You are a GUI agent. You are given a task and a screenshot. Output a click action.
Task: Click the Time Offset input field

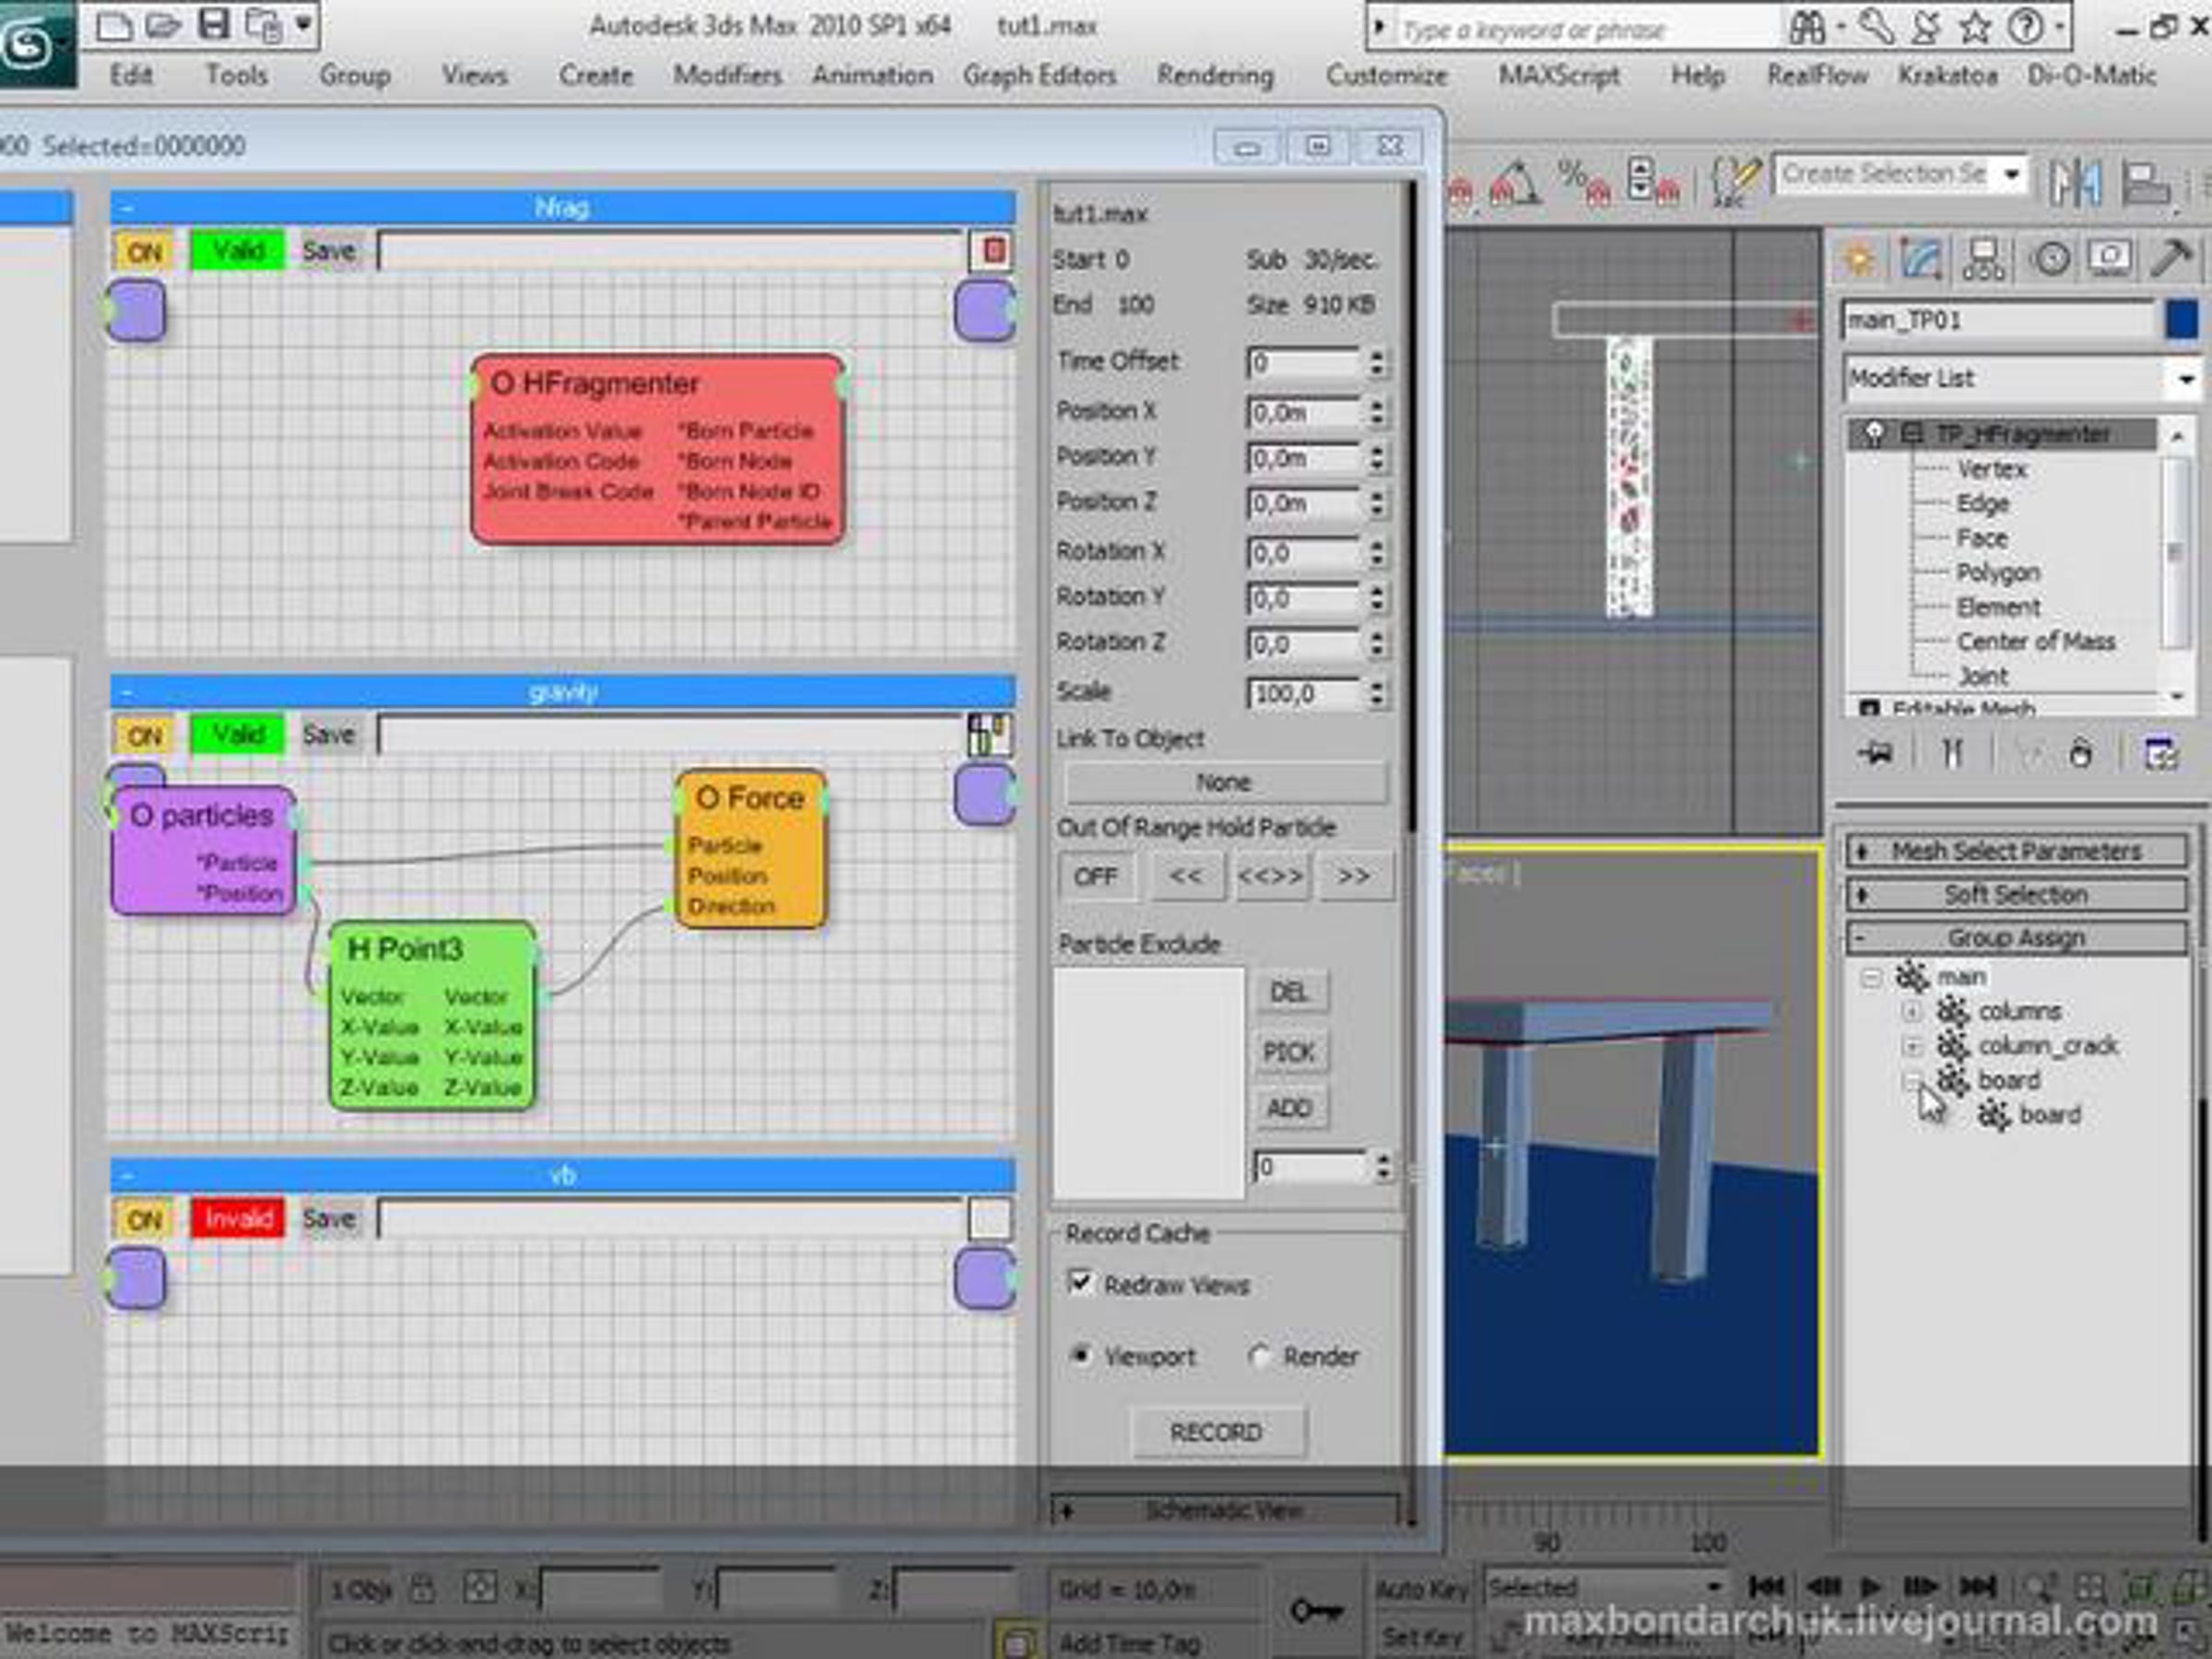click(x=1305, y=362)
